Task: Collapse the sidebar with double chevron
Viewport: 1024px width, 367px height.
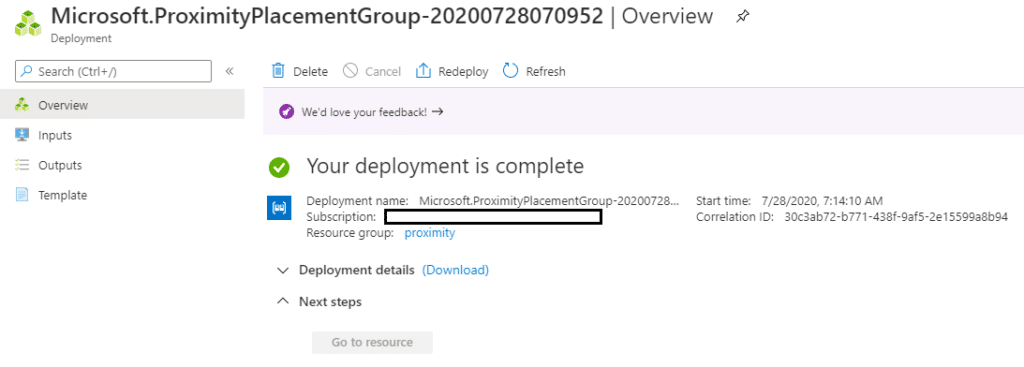Action: (230, 71)
